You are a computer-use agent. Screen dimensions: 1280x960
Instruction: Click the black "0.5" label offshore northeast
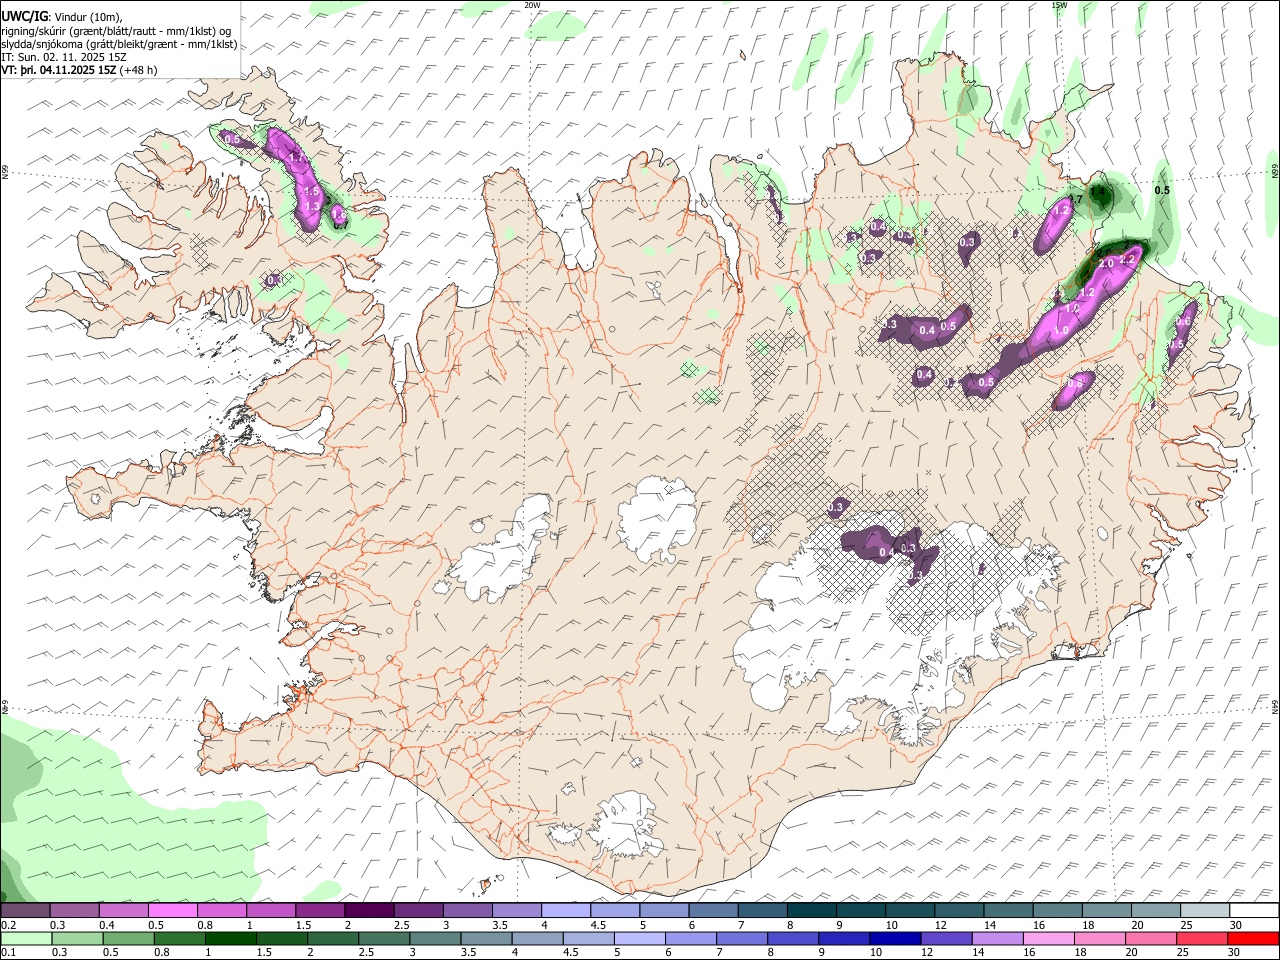coord(1162,190)
